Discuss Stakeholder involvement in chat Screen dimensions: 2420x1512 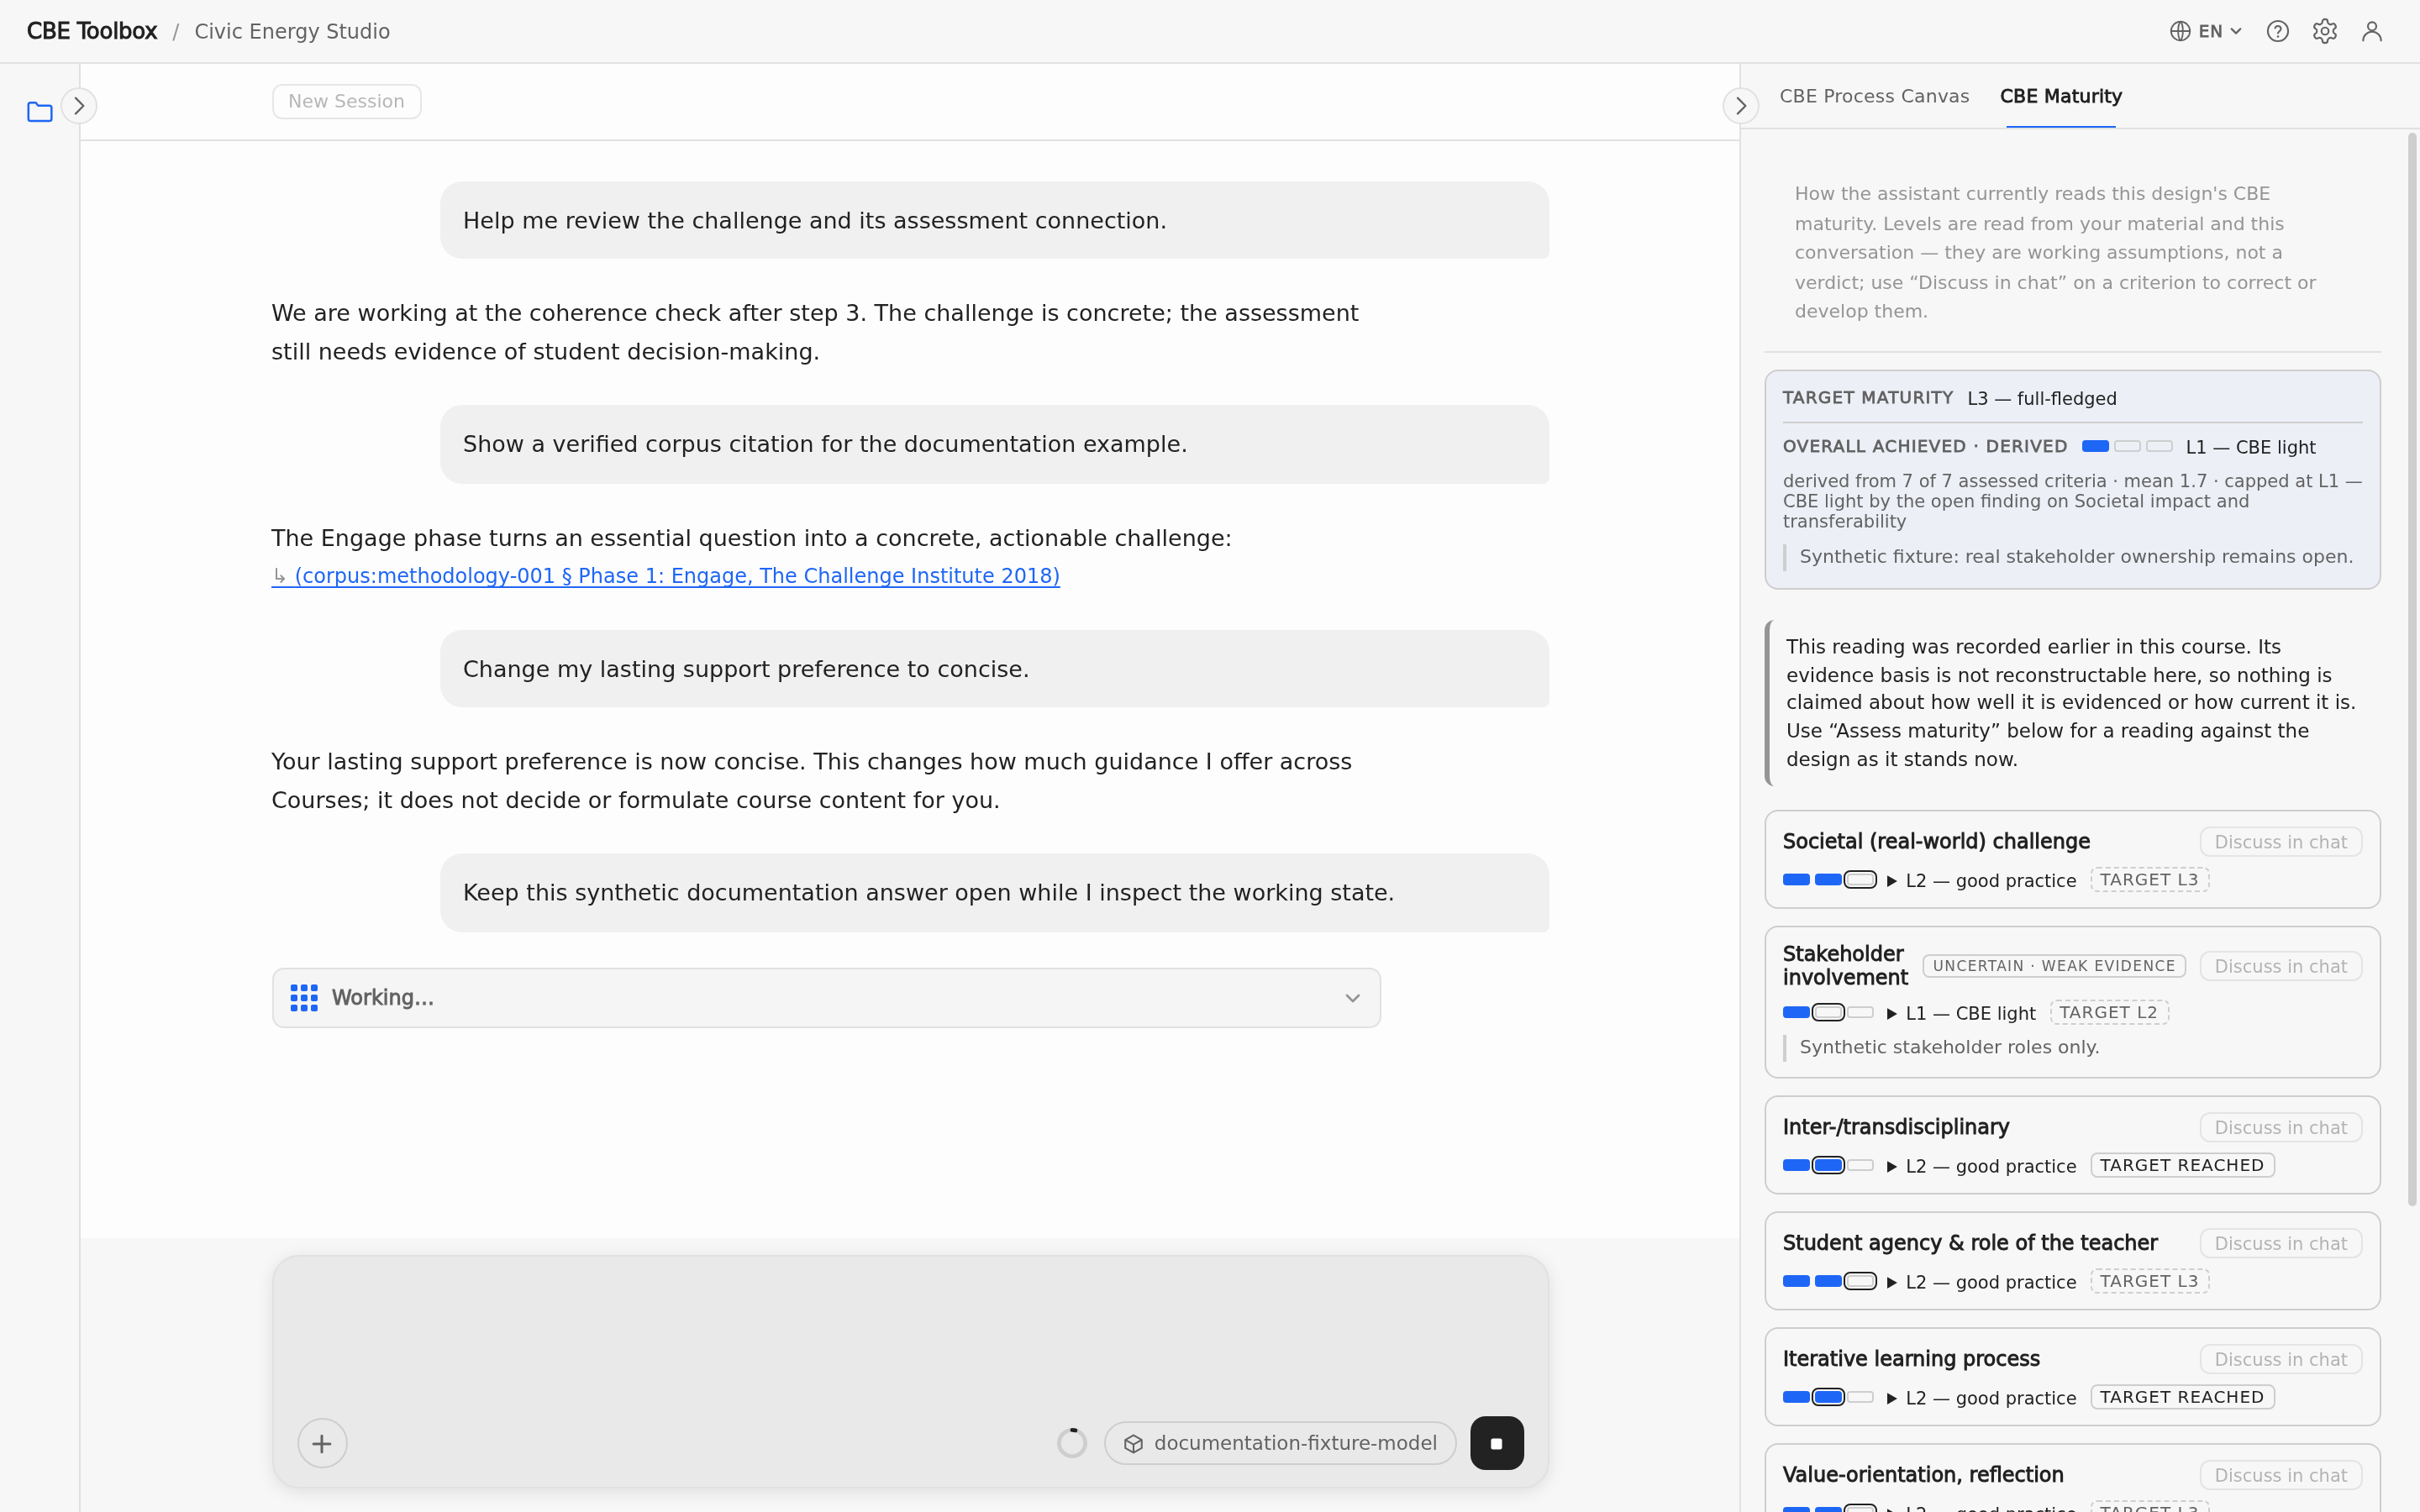(x=2281, y=966)
